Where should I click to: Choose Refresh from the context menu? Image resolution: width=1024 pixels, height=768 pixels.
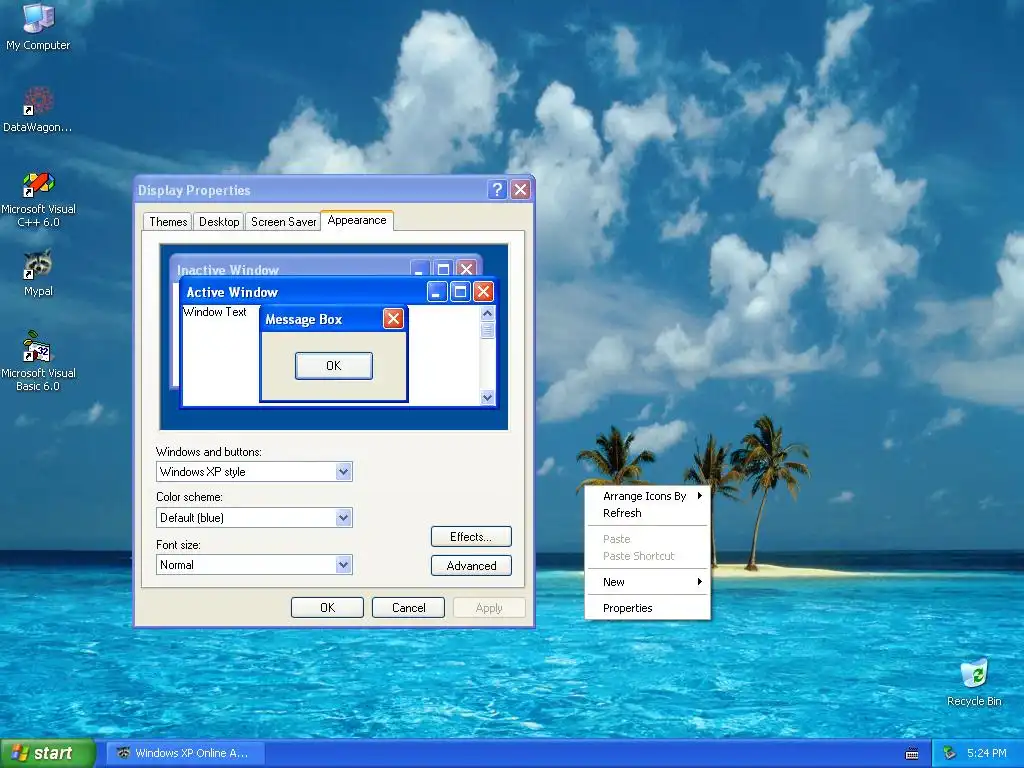[x=648, y=513]
